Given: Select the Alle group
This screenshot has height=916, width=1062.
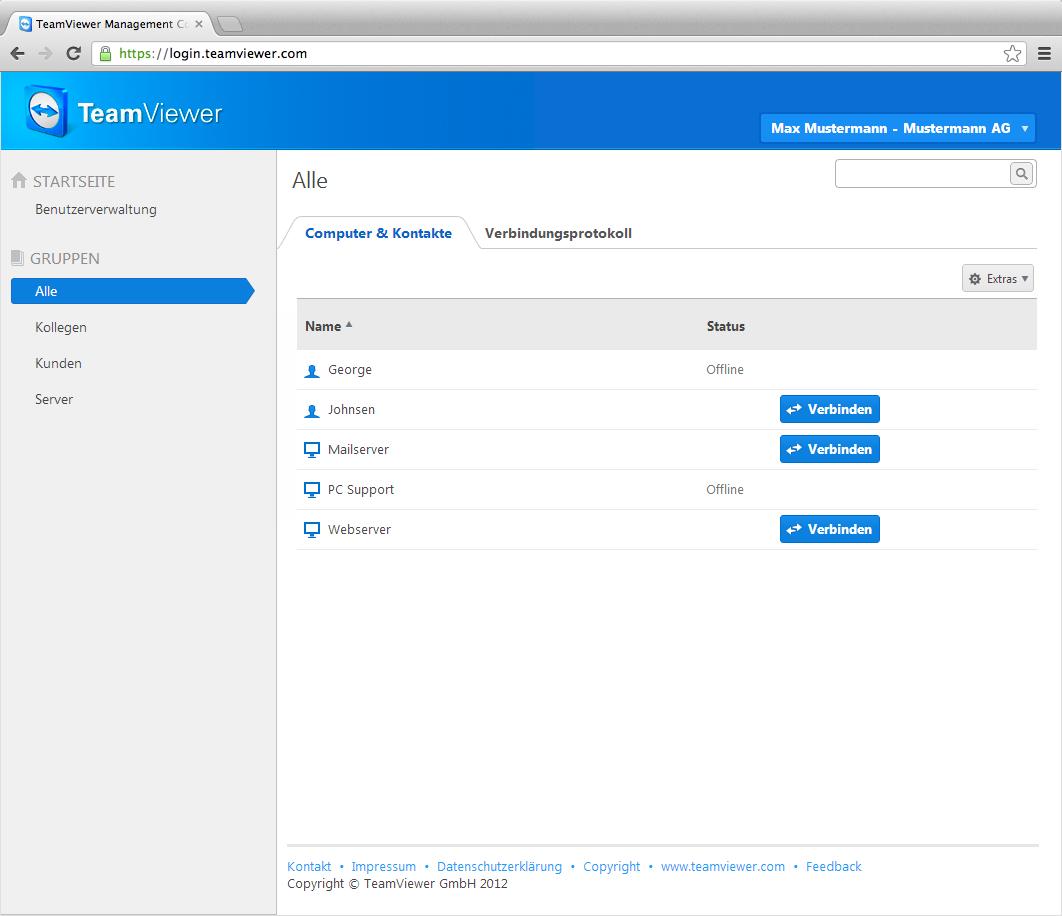Looking at the screenshot, I should 132,291.
